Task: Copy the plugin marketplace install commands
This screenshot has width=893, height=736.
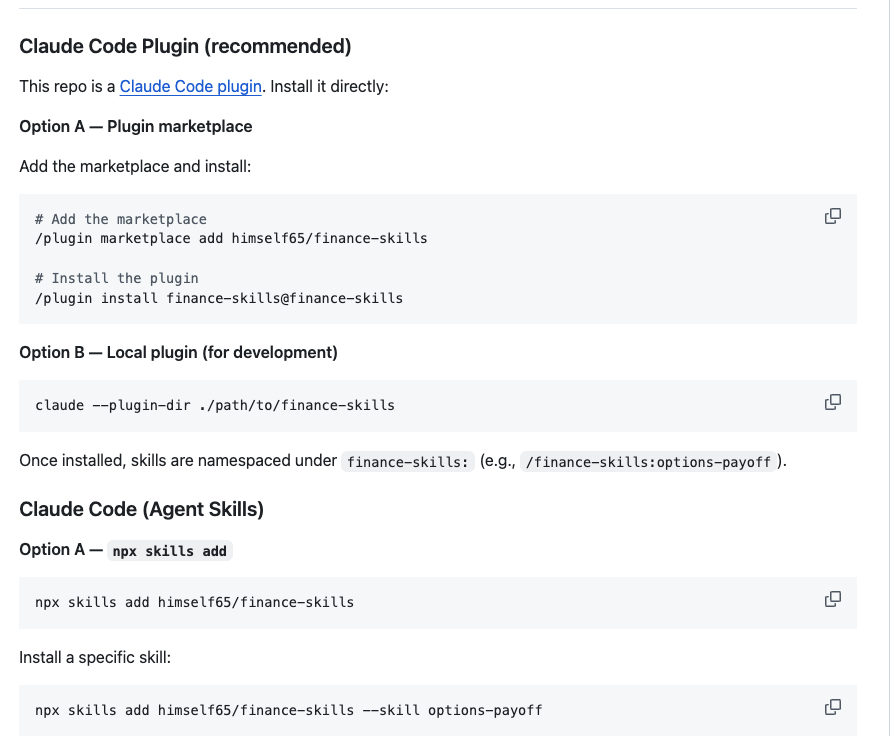Action: [x=833, y=216]
